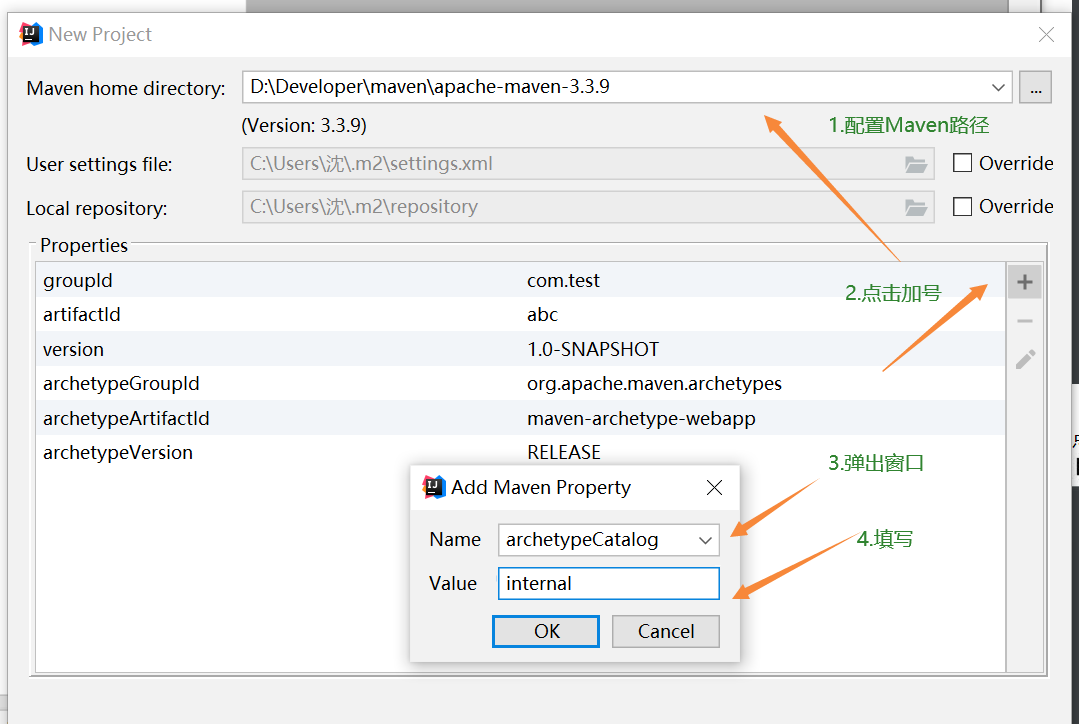Click the abc value cell
The height and width of the screenshot is (724, 1079).
542,315
